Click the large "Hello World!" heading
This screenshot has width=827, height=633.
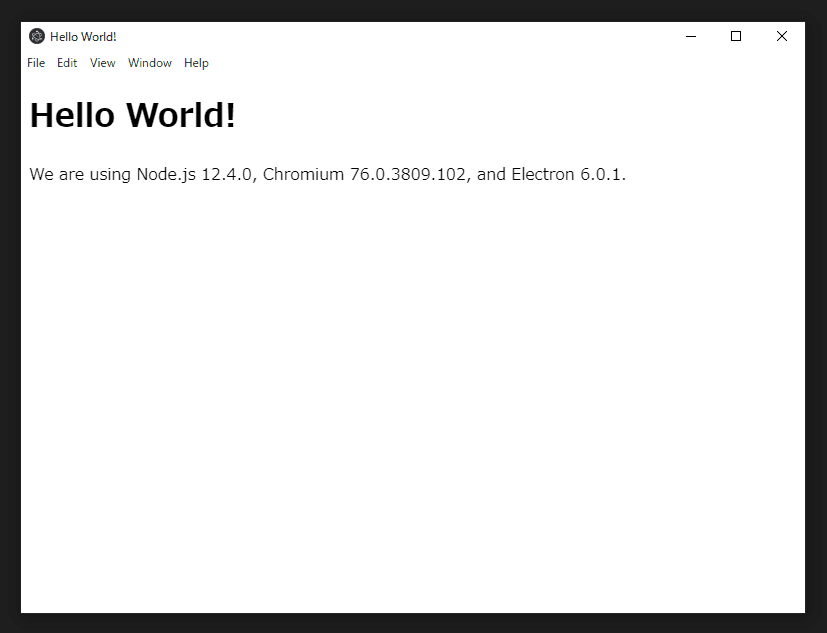point(133,116)
